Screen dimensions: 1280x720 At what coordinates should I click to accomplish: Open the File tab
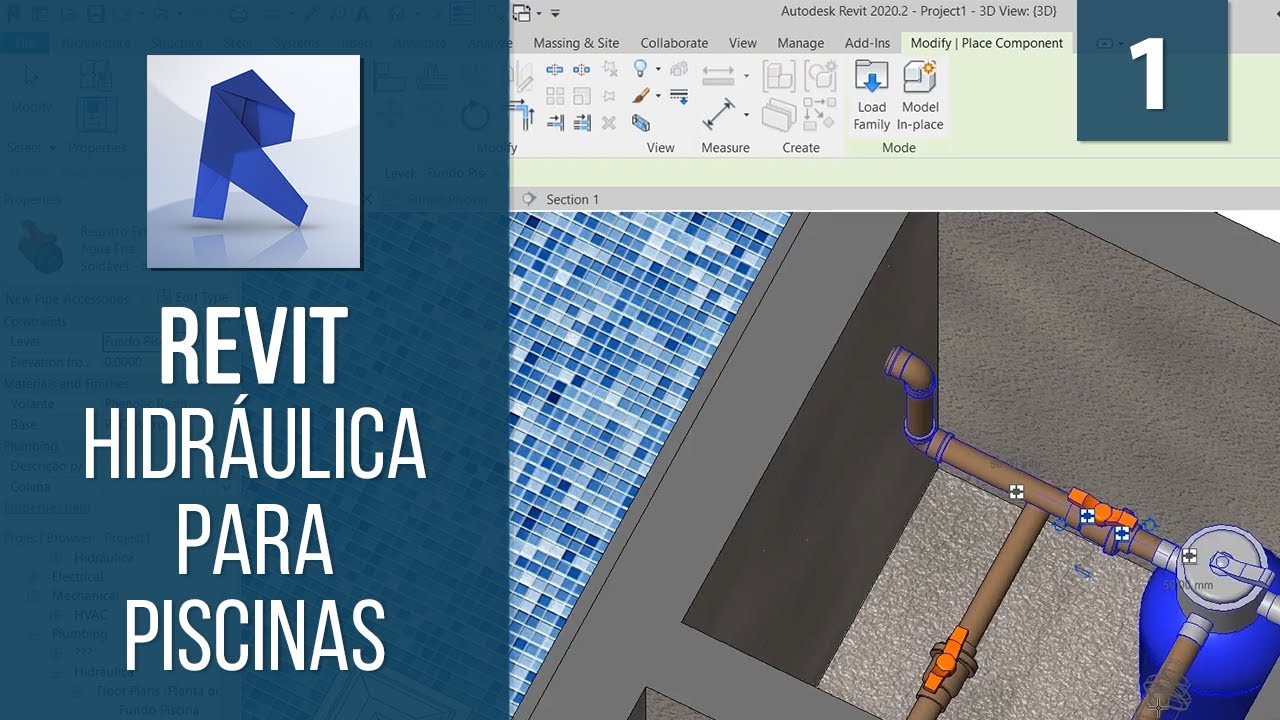click(26, 43)
